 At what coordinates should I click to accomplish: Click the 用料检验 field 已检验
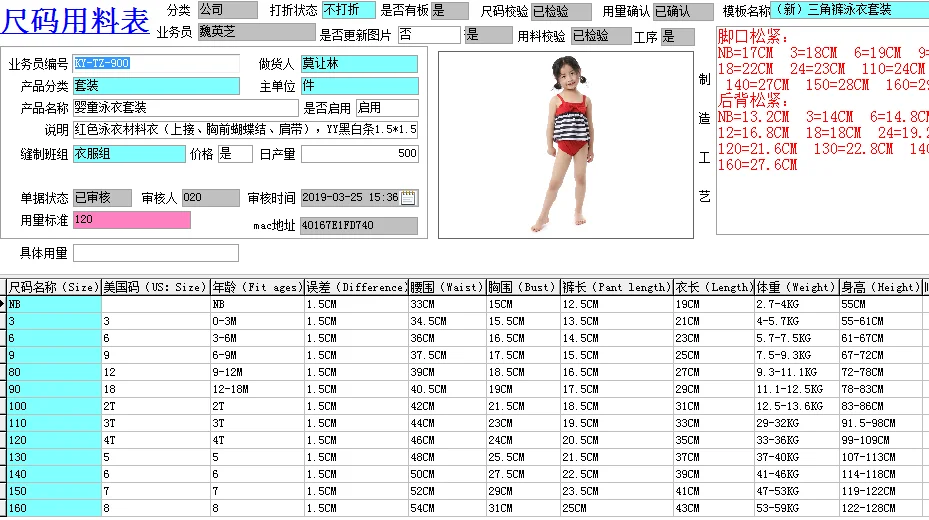click(x=601, y=36)
